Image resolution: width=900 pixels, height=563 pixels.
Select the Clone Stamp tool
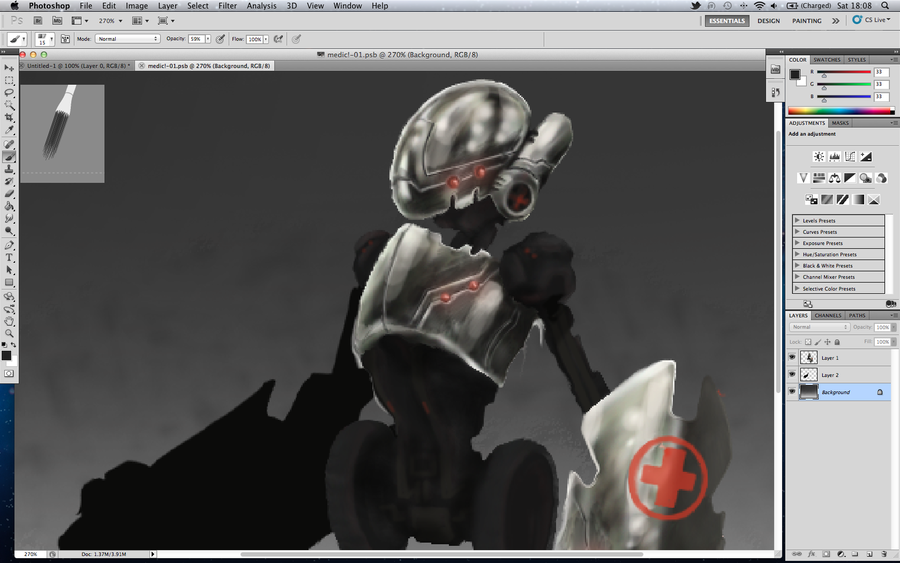9,169
